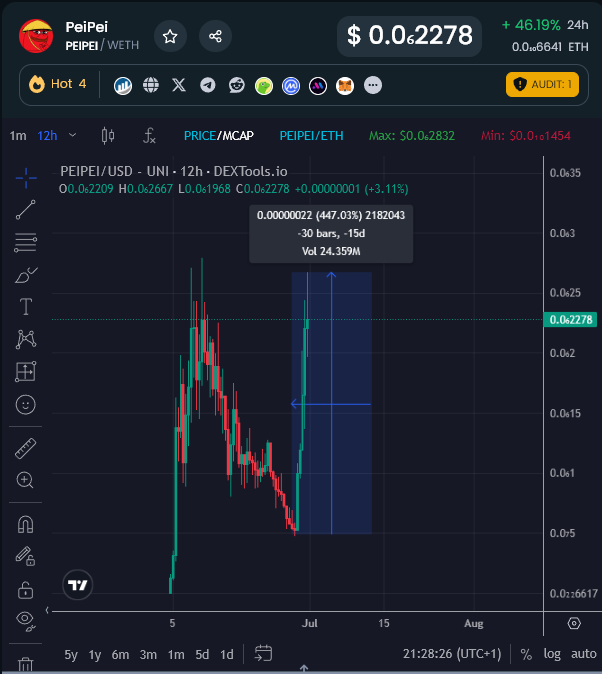
Task: Click the PeiPei token logo
Action: (x=36, y=36)
